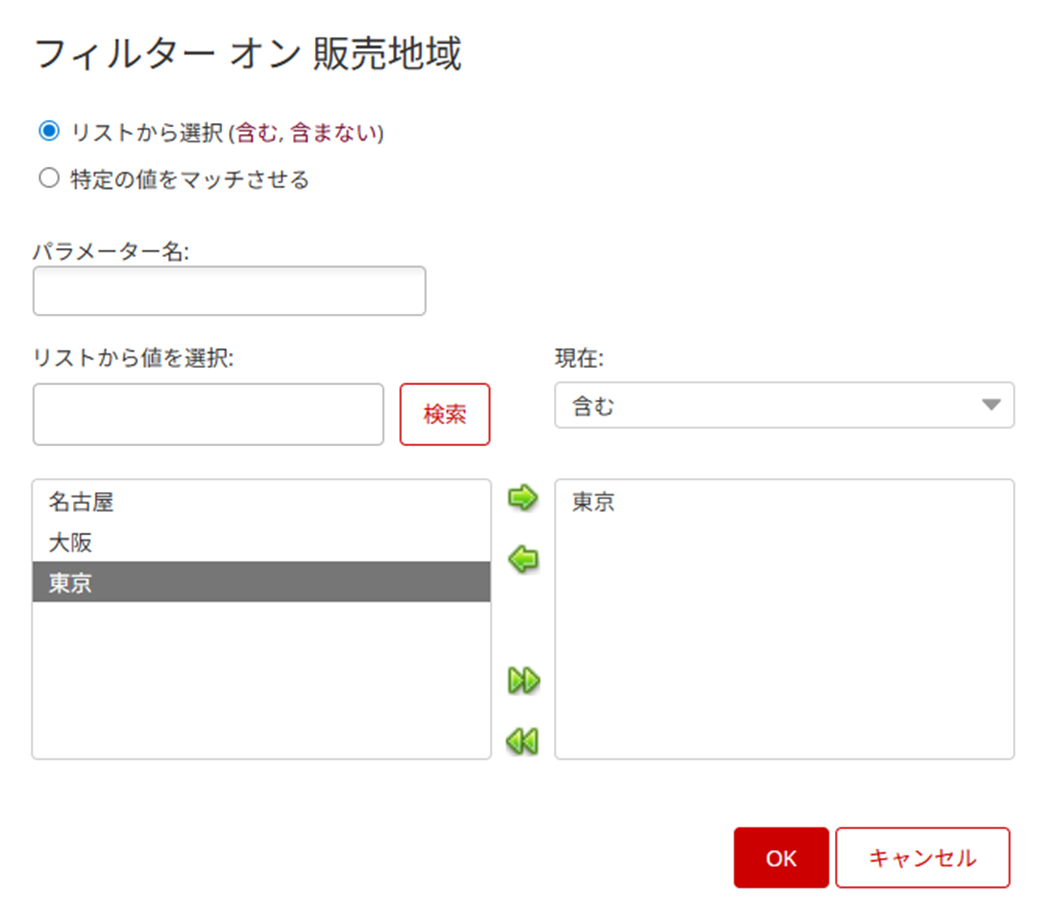This screenshot has width=1040, height=921.
Task: Click double right arrows to add all
Action: [523, 681]
